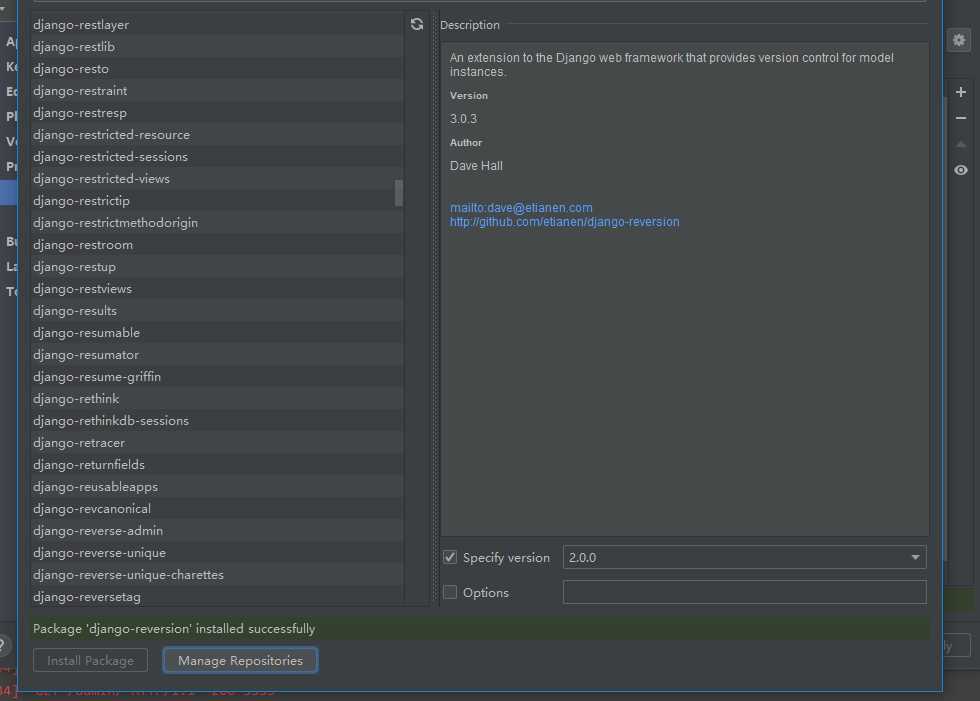Focus the Options text field
980x701 pixels.
744,592
